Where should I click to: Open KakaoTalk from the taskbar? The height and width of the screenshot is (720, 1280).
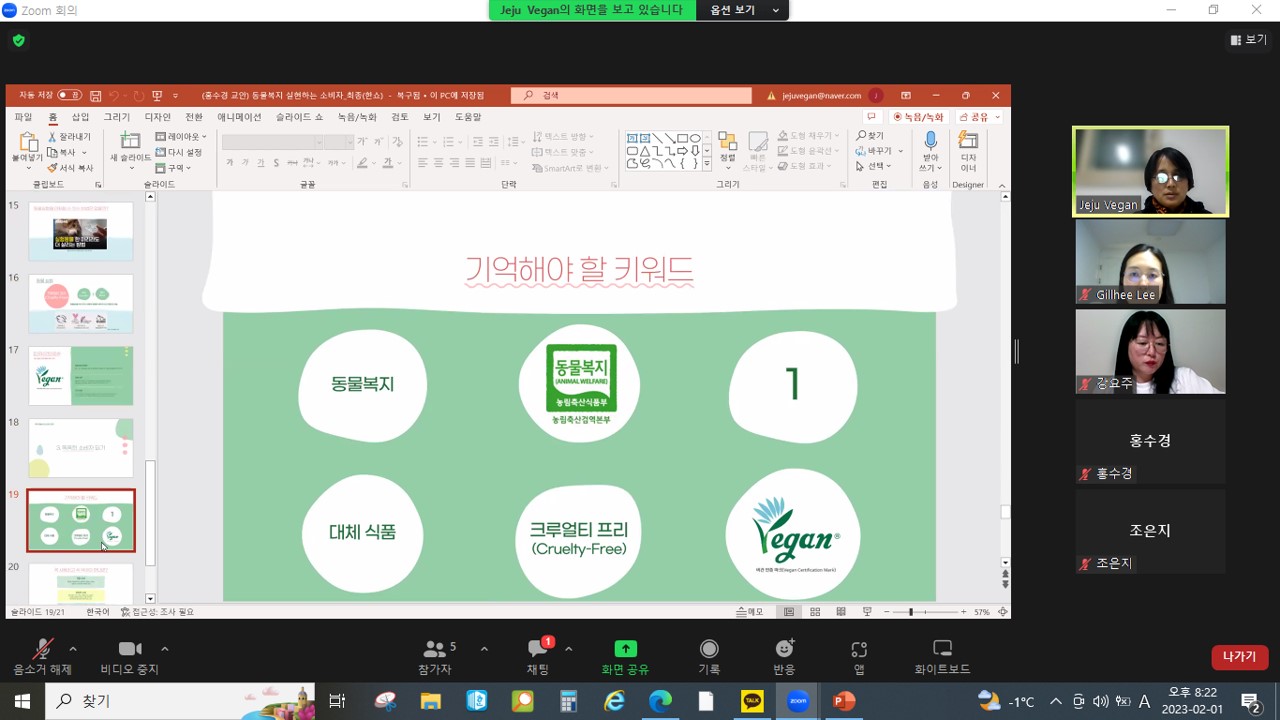(x=752, y=701)
